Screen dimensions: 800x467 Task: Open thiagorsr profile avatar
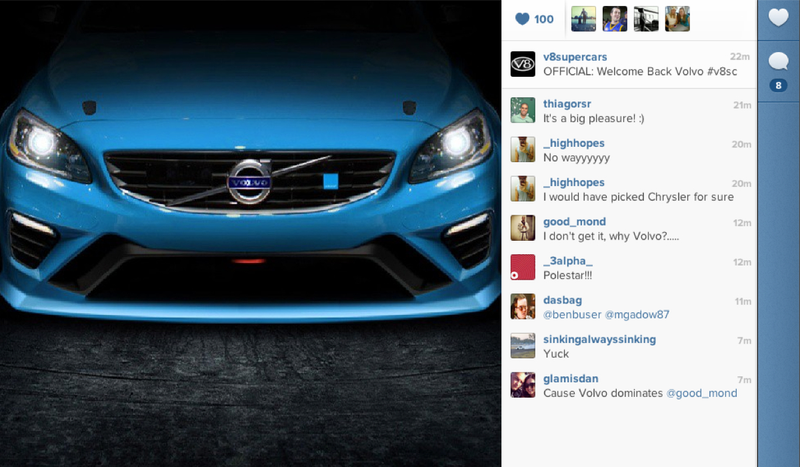[523, 110]
